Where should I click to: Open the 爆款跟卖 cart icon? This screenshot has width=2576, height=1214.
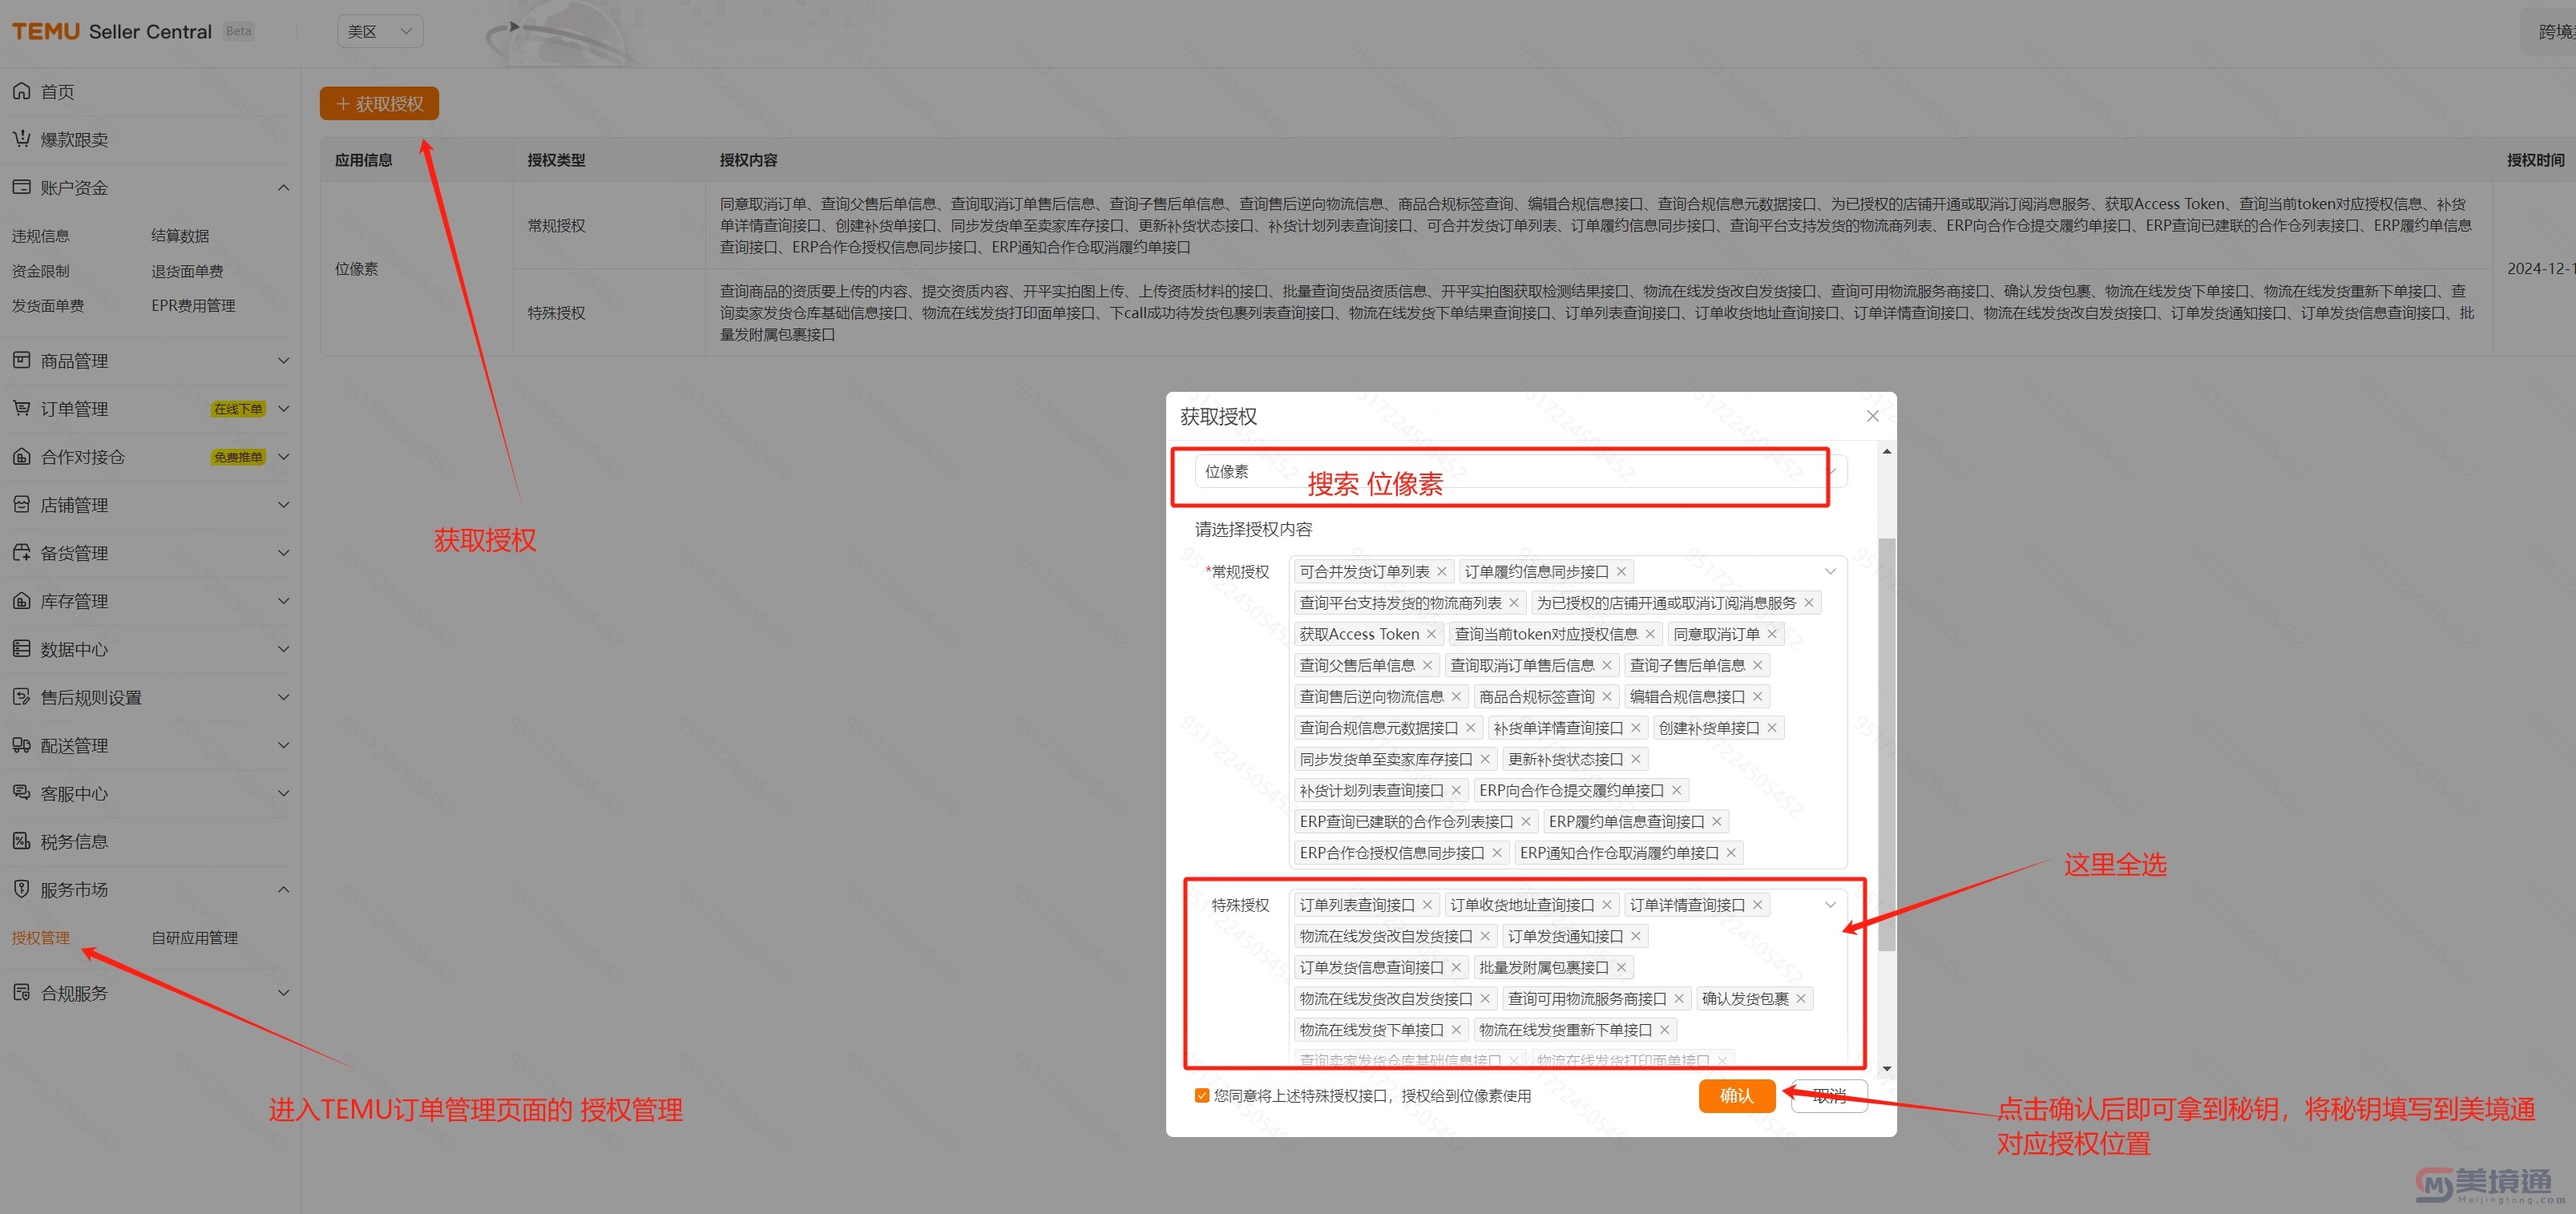21,139
